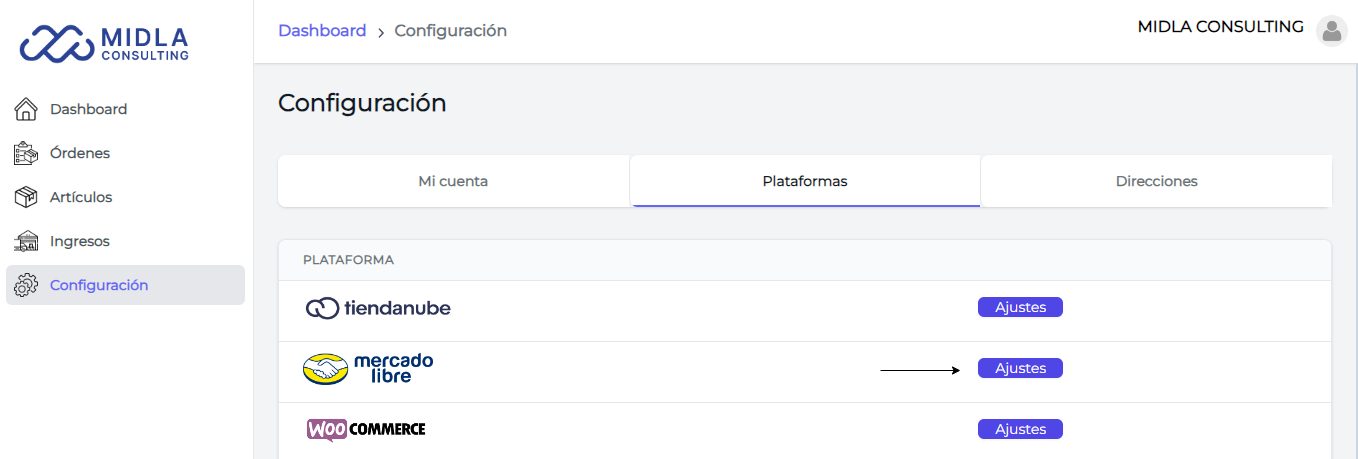Switch to the Mi cuenta tab

tap(453, 181)
